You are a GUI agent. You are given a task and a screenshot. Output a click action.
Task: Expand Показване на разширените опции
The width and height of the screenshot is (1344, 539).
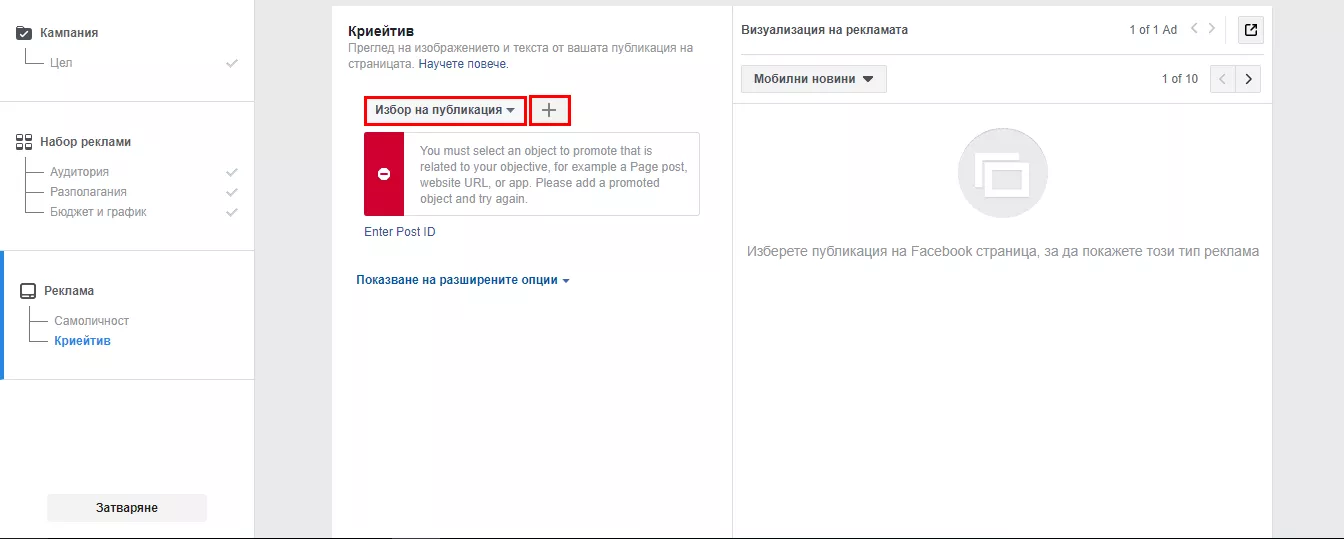[463, 280]
